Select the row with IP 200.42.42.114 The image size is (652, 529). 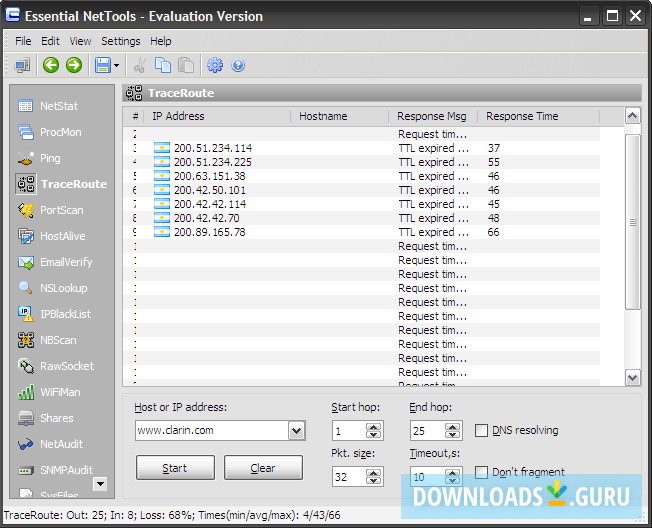click(362, 204)
